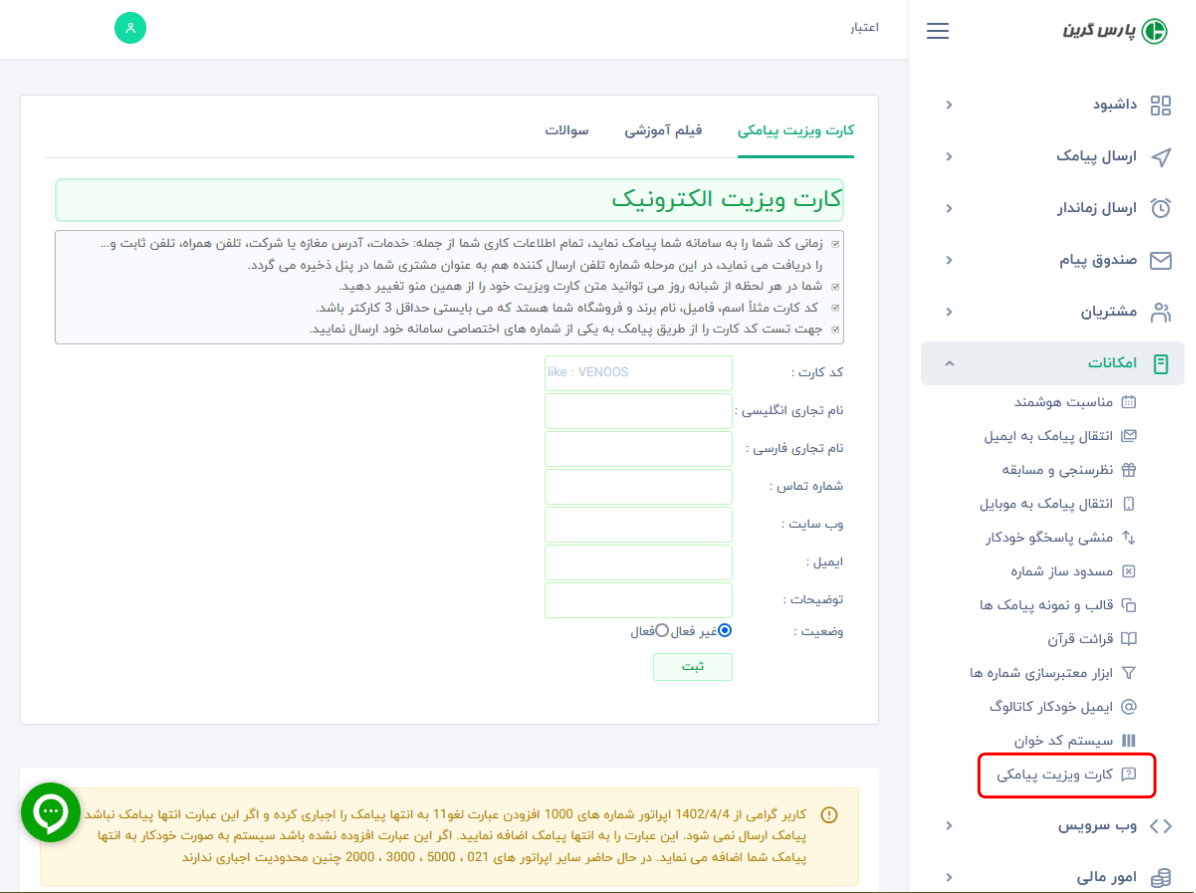This screenshot has width=1196, height=893.
Task: Expand the امور مالی menu chevron
Action: (949, 877)
